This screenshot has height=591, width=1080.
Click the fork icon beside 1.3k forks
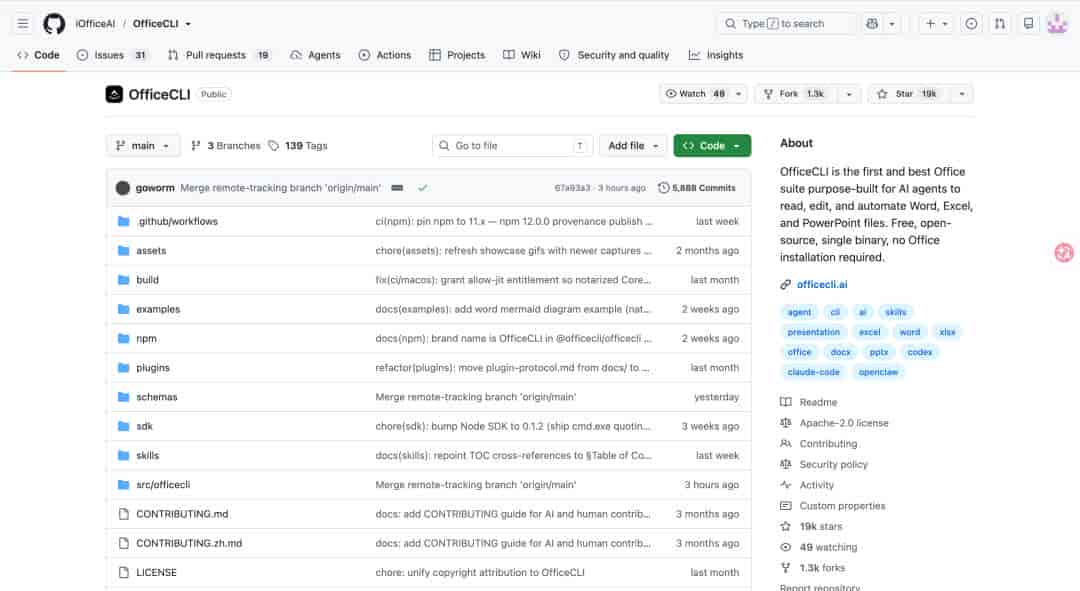[x=785, y=568]
